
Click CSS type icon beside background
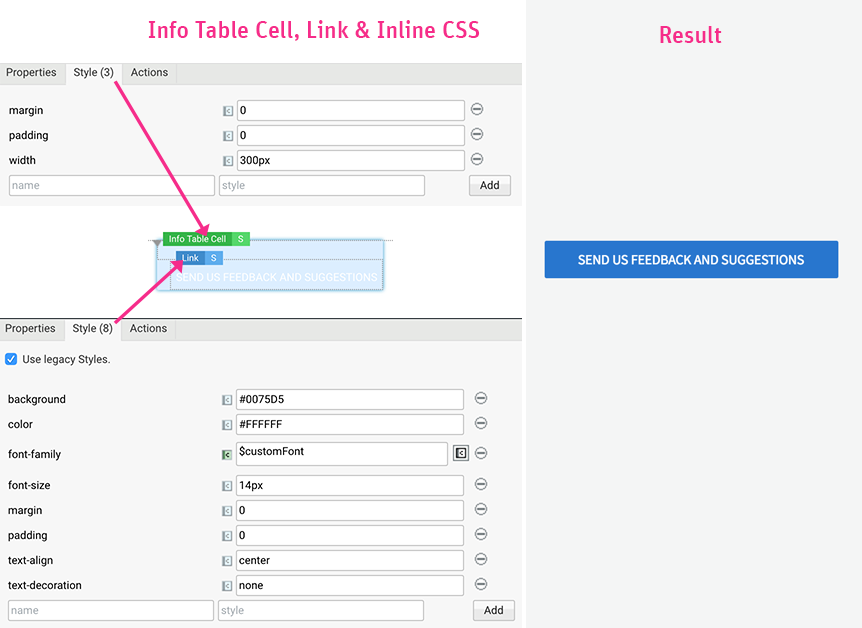227,400
